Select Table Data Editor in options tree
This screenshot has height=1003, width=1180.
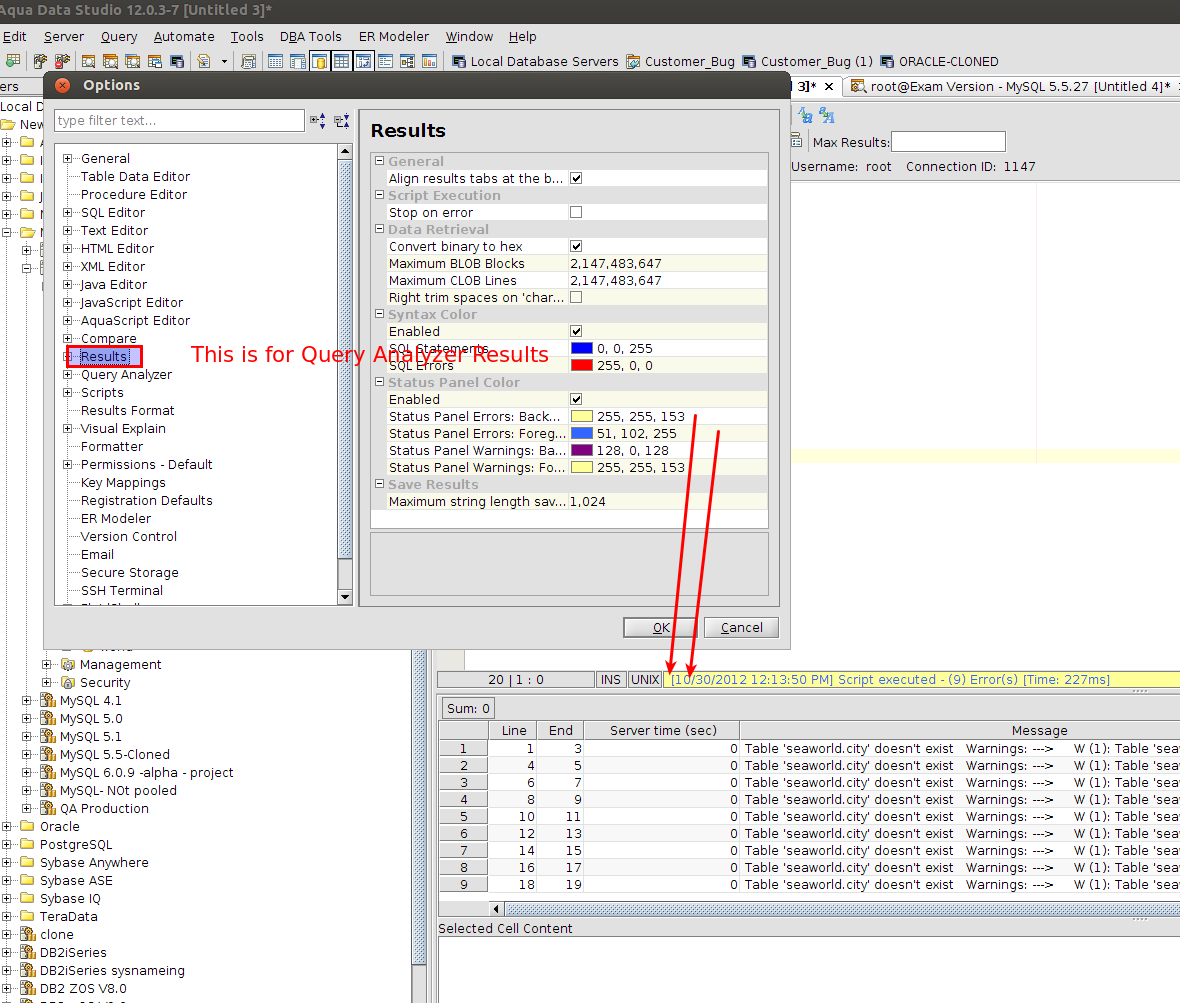tap(135, 176)
